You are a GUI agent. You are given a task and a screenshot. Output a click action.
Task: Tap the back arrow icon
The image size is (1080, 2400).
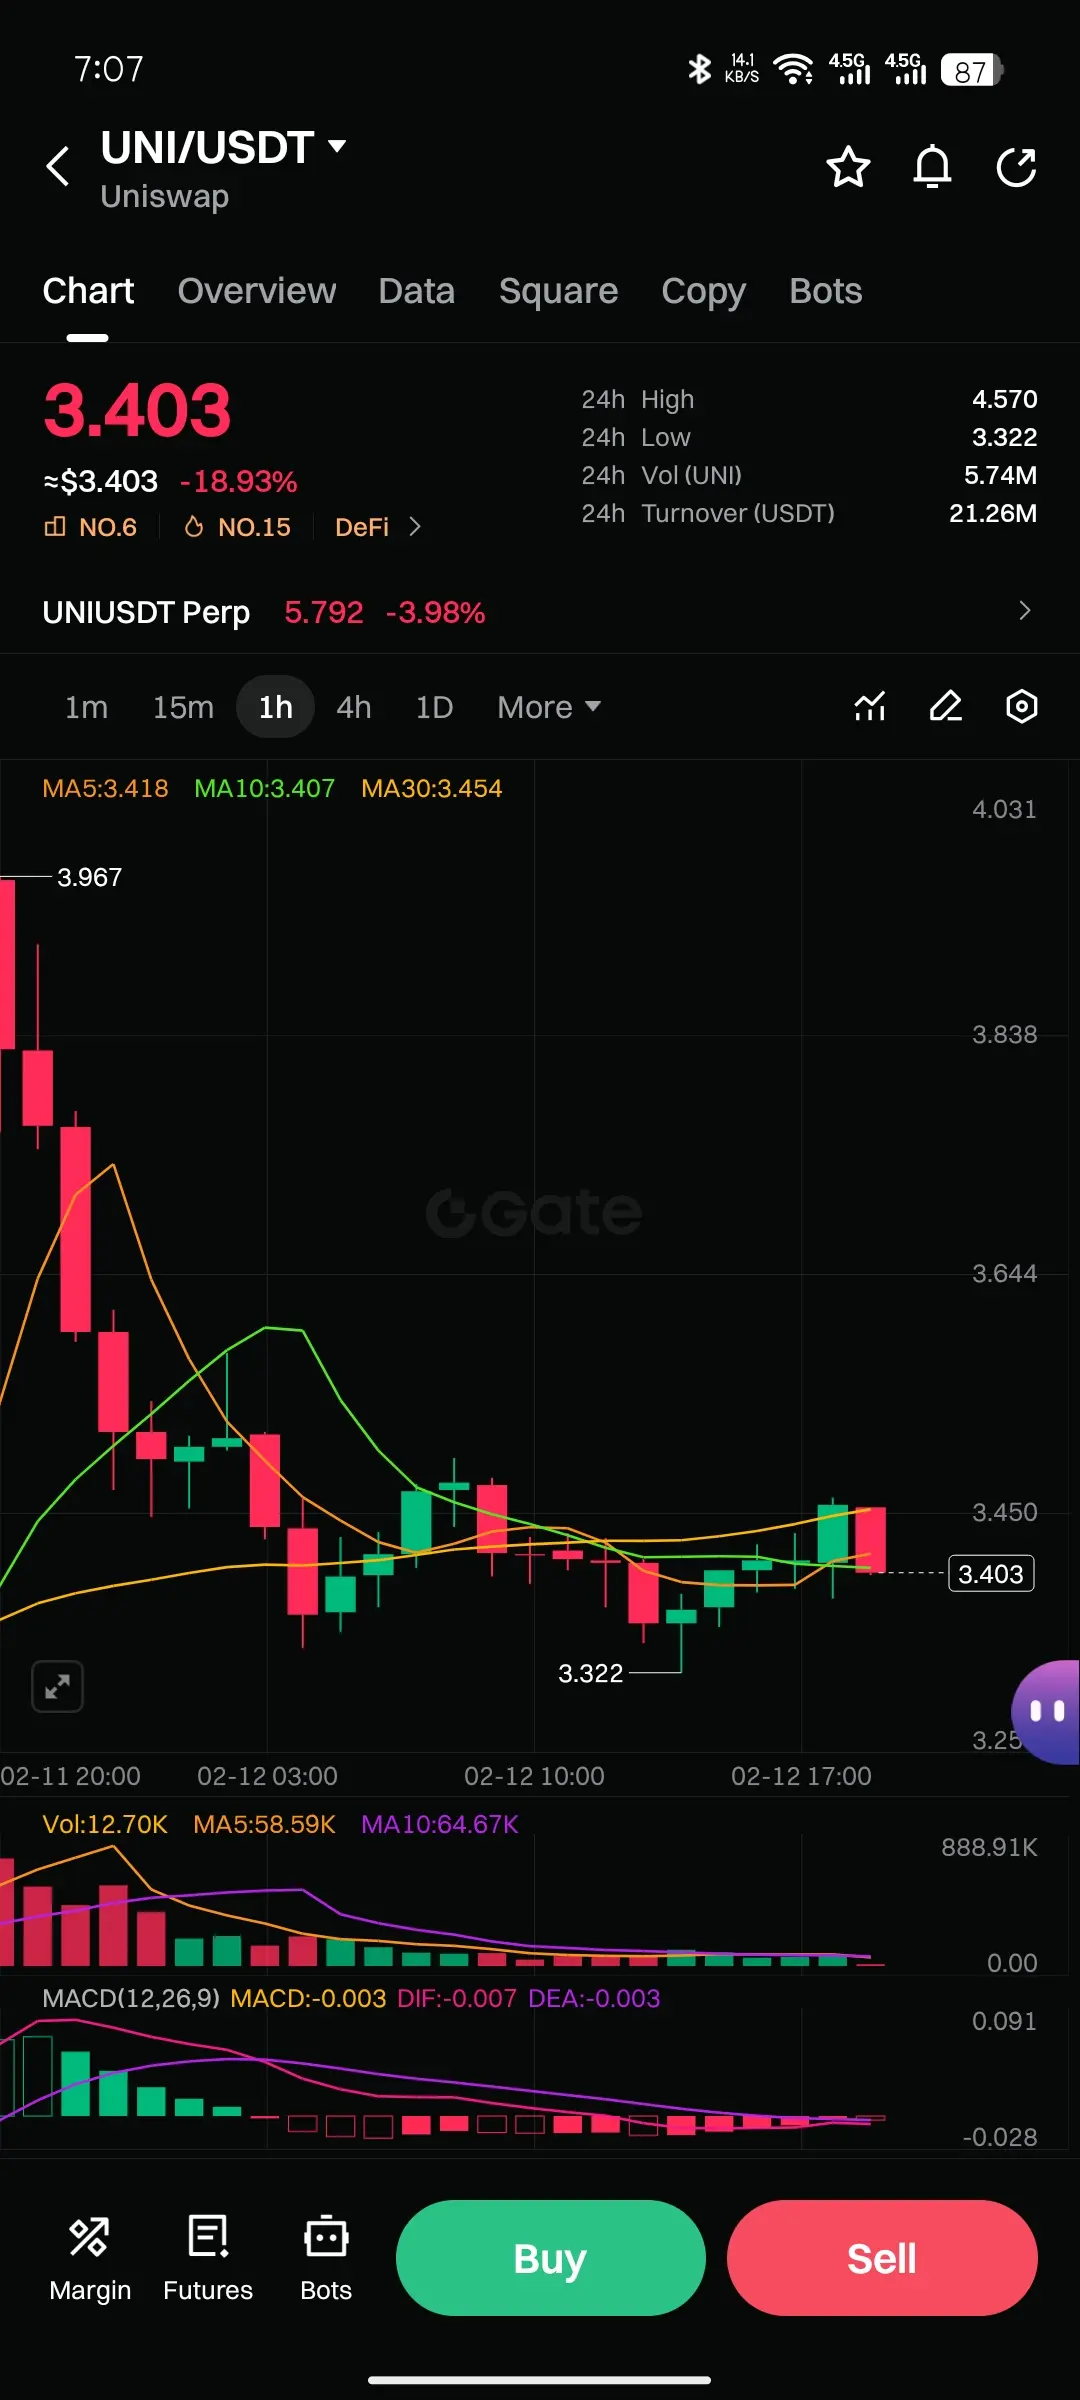click(x=58, y=166)
